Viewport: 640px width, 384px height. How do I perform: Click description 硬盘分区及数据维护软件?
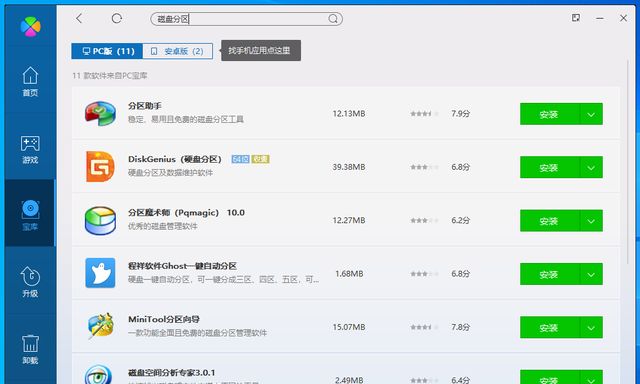click(x=170, y=173)
